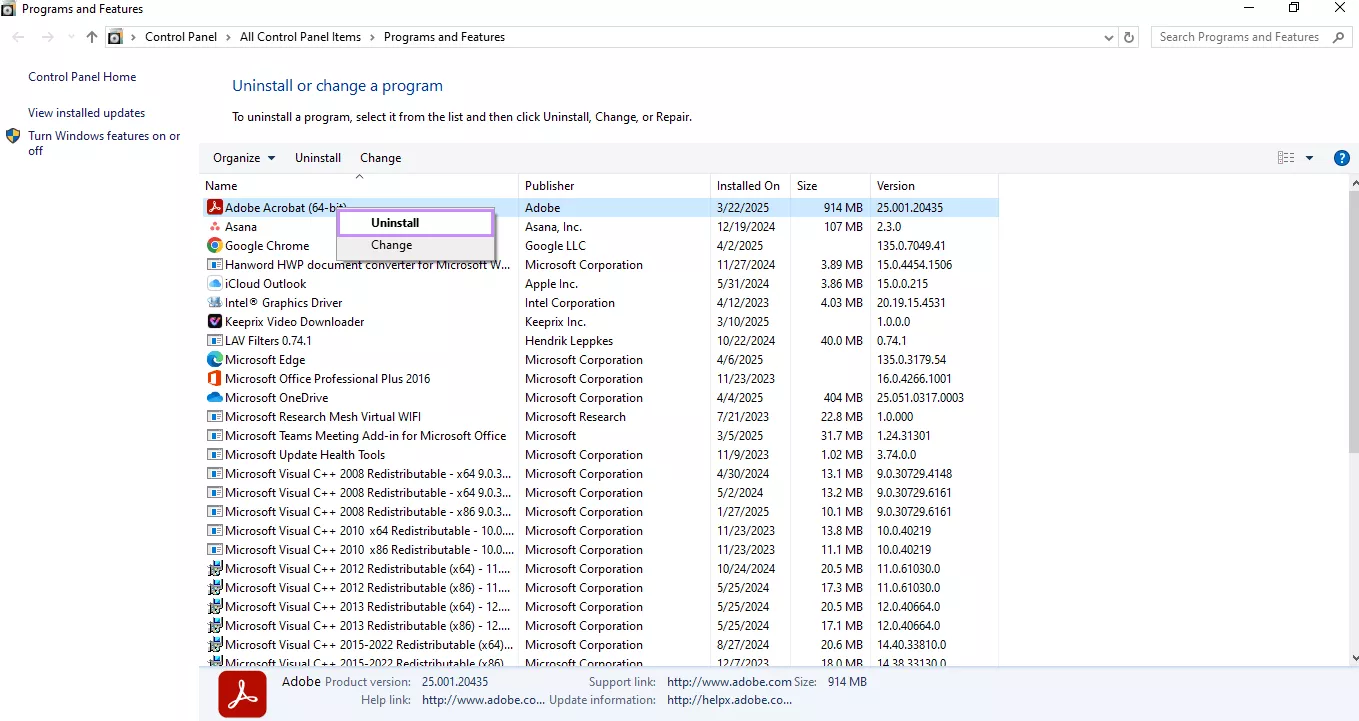1359x721 pixels.
Task: Click the Adobe icon in the details pane
Action: tap(242, 693)
